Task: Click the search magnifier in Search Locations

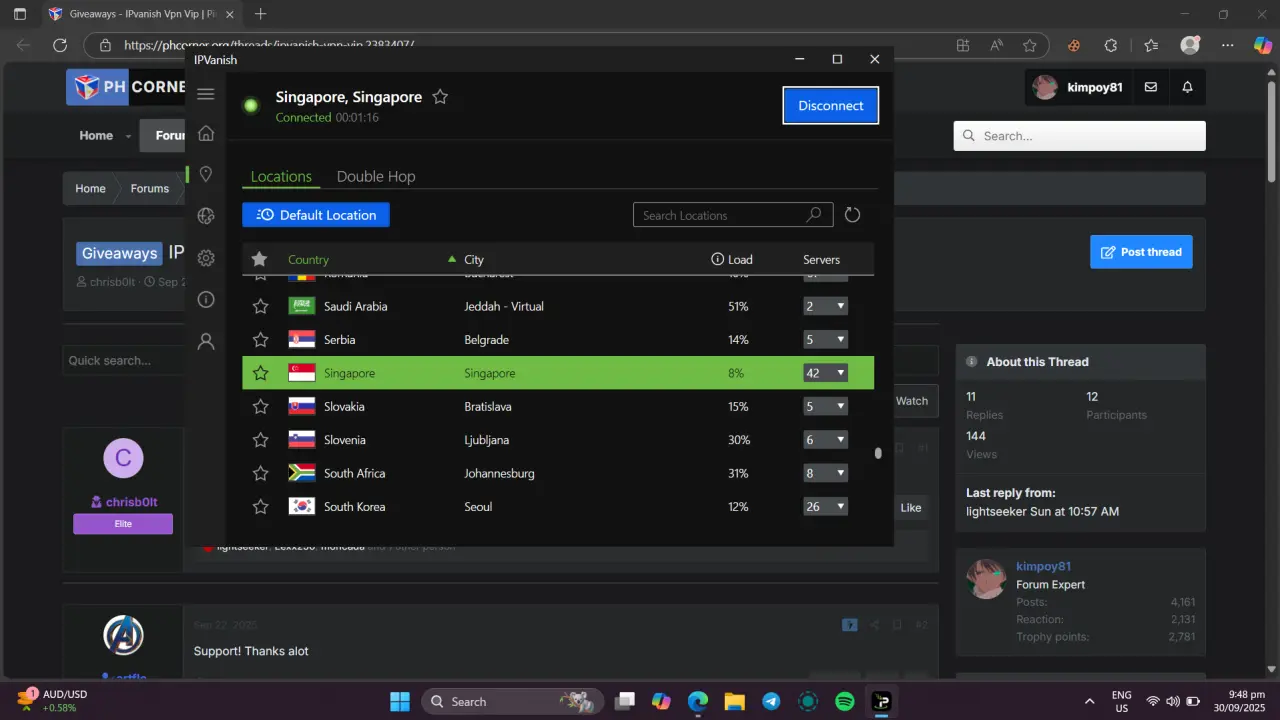Action: 814,215
